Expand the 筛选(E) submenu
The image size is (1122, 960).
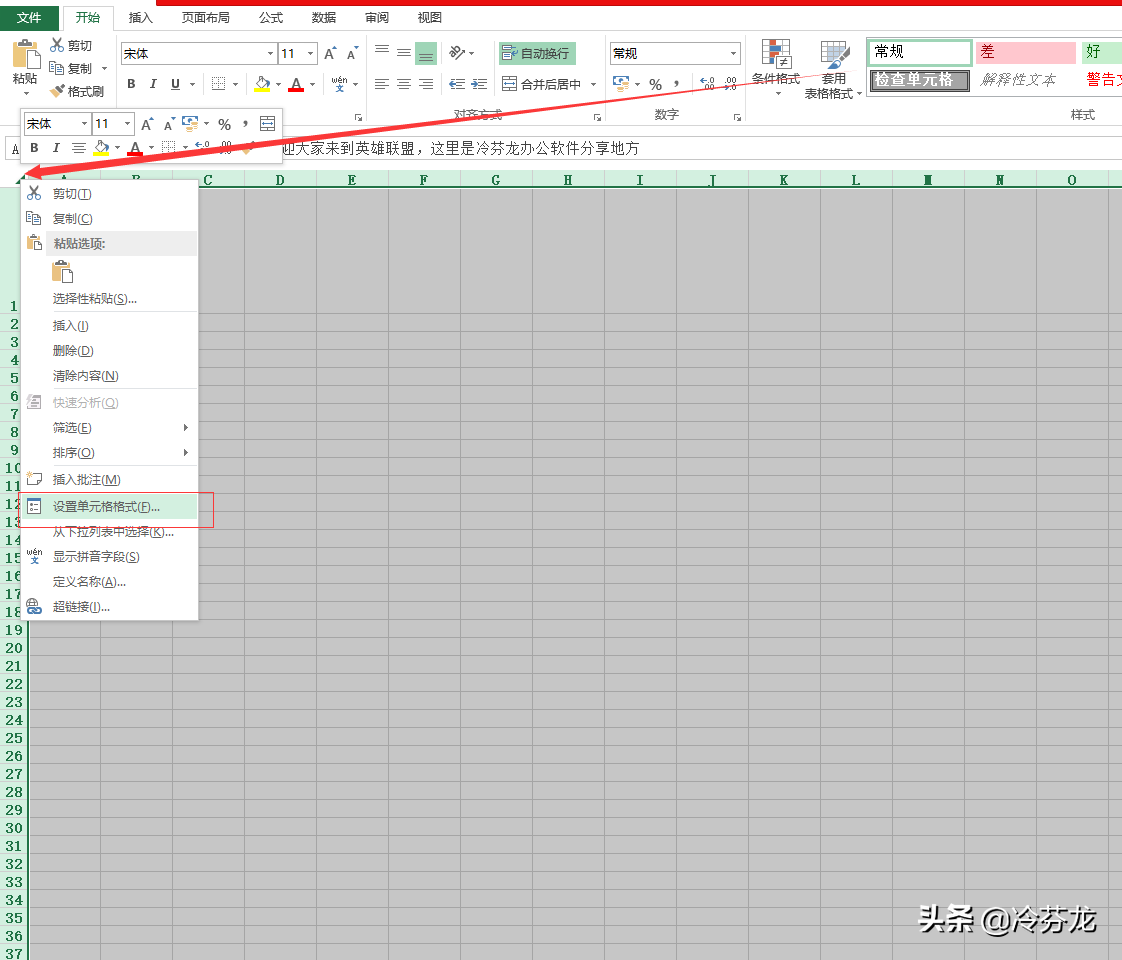109,428
